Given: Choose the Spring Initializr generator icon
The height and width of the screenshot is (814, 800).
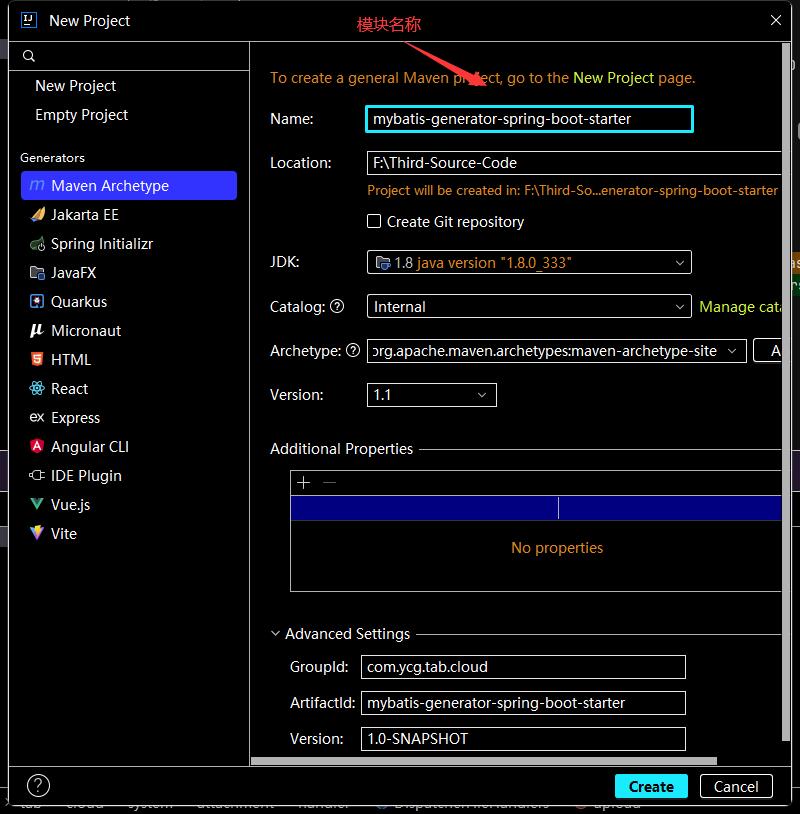Looking at the screenshot, I should (x=37, y=244).
